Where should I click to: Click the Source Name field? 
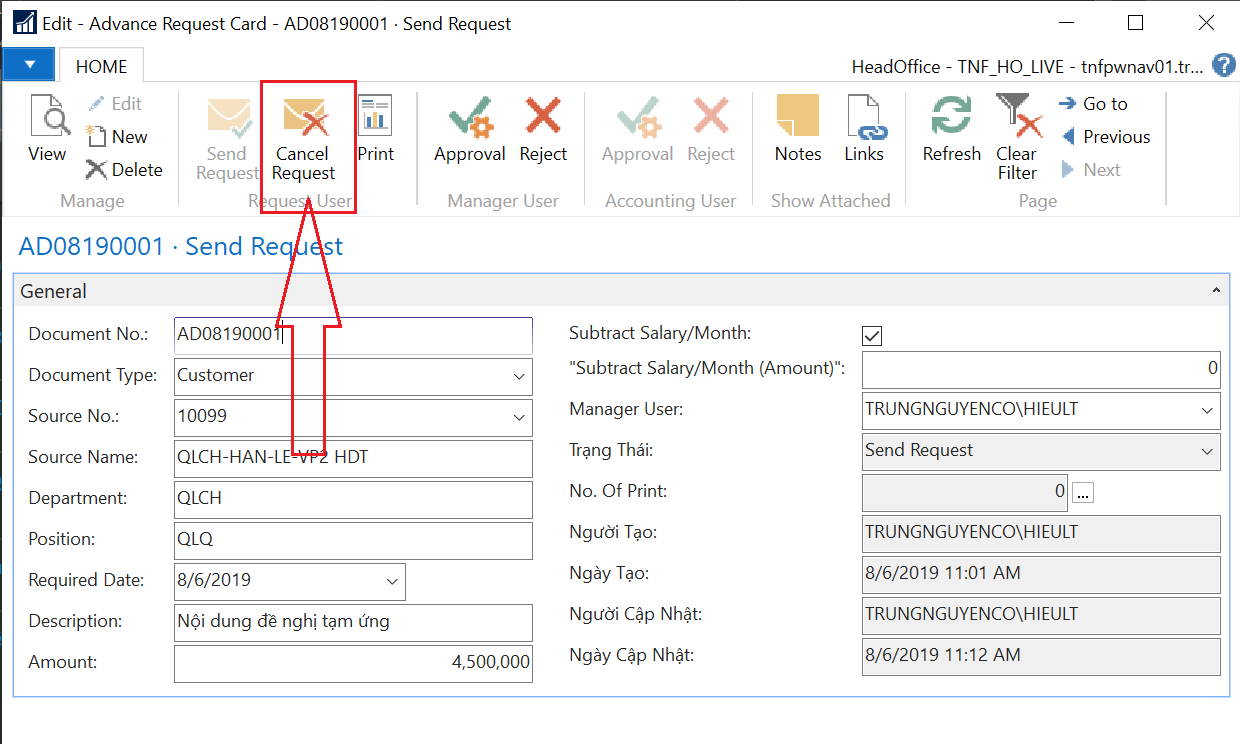[353, 458]
